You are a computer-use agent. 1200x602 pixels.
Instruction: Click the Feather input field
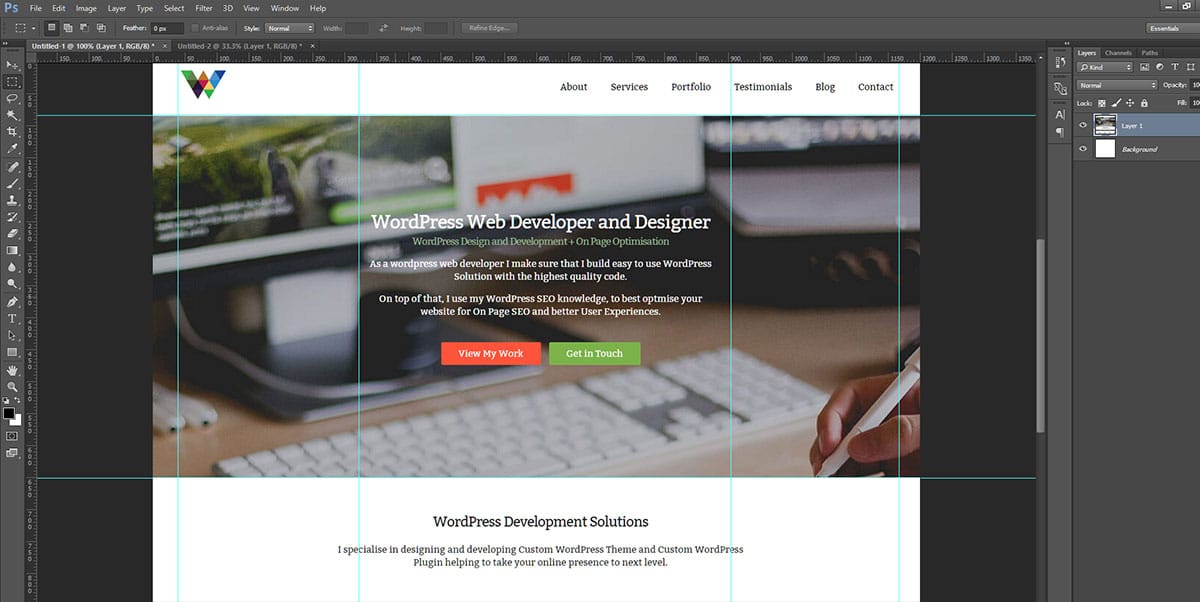[167, 28]
